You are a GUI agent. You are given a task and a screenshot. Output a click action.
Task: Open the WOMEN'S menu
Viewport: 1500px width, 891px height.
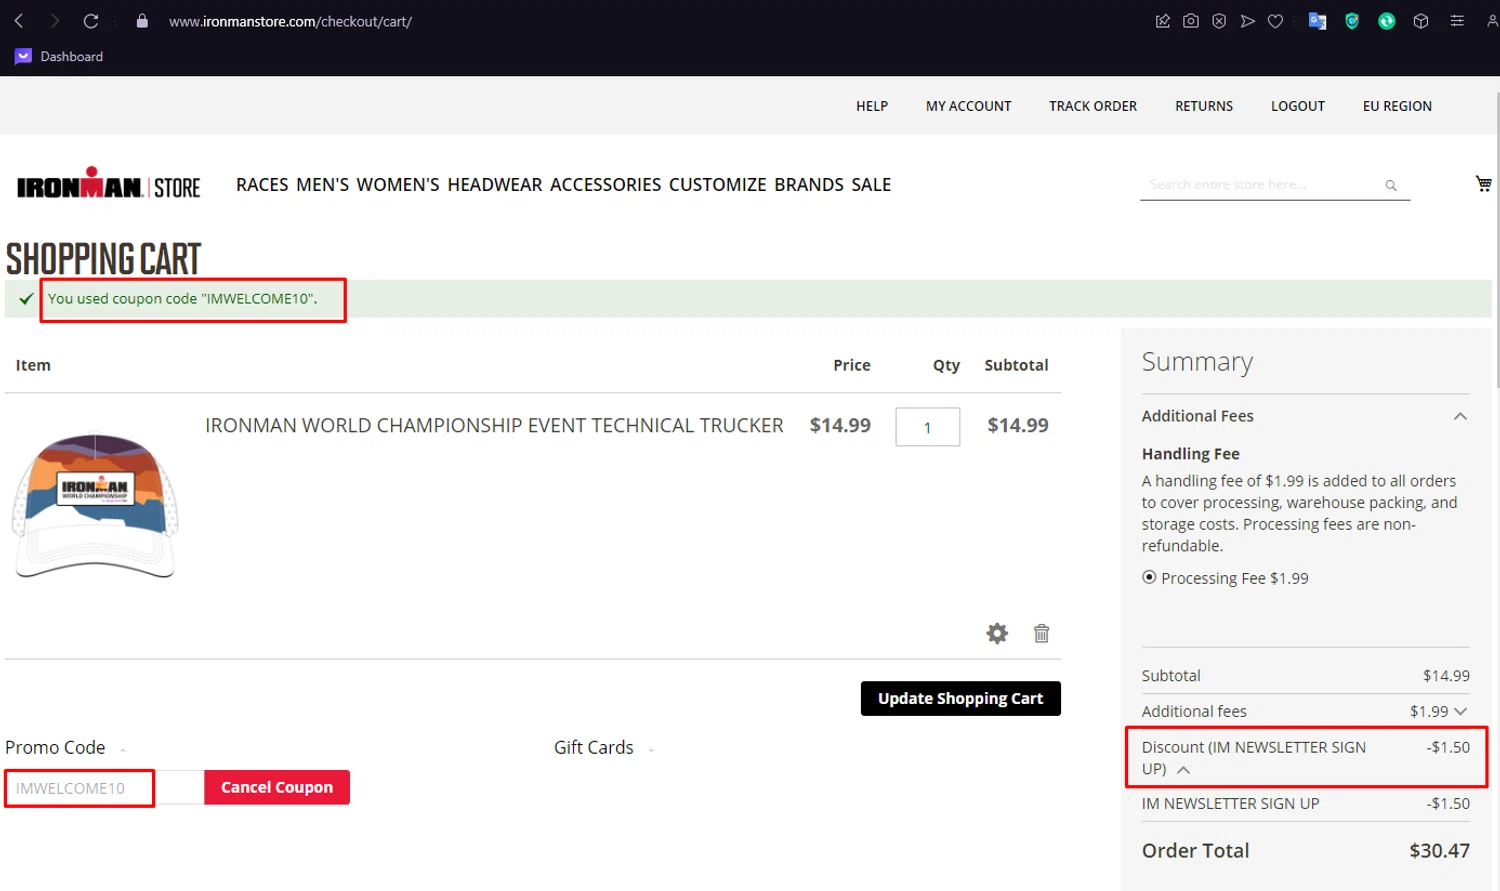pyautogui.click(x=398, y=185)
